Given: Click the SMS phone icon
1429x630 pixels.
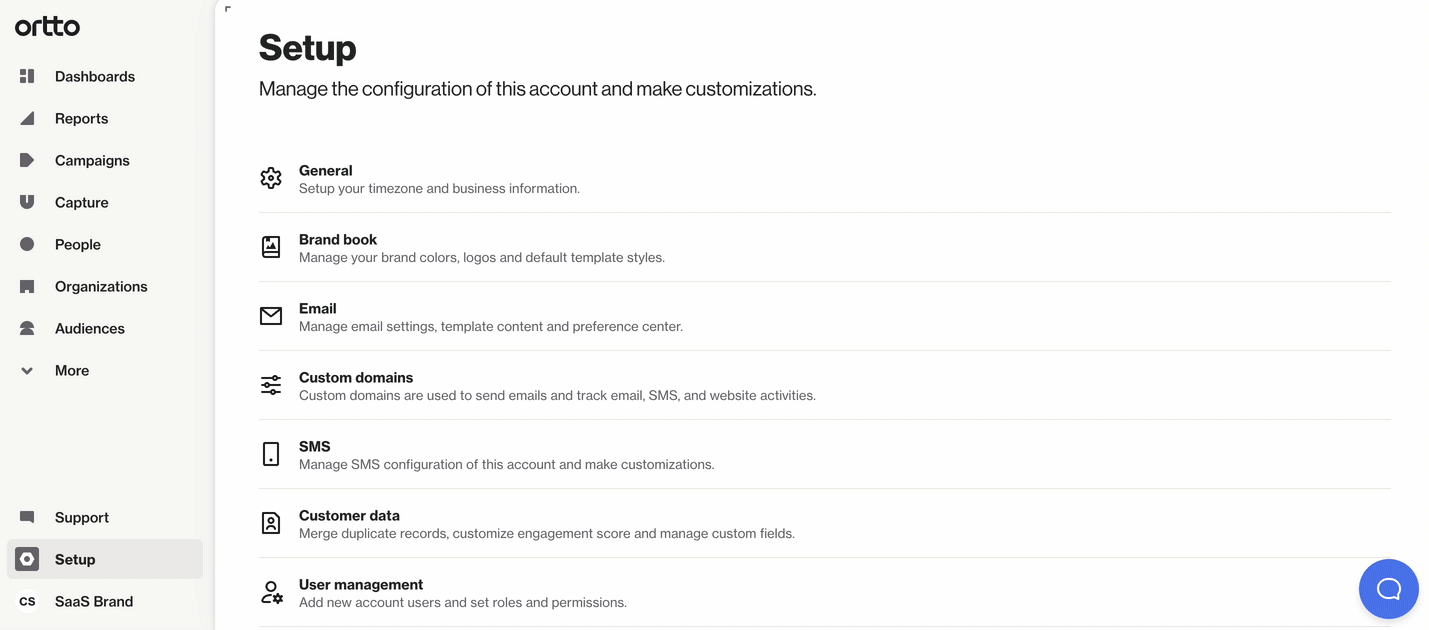Looking at the screenshot, I should pyautogui.click(x=271, y=454).
